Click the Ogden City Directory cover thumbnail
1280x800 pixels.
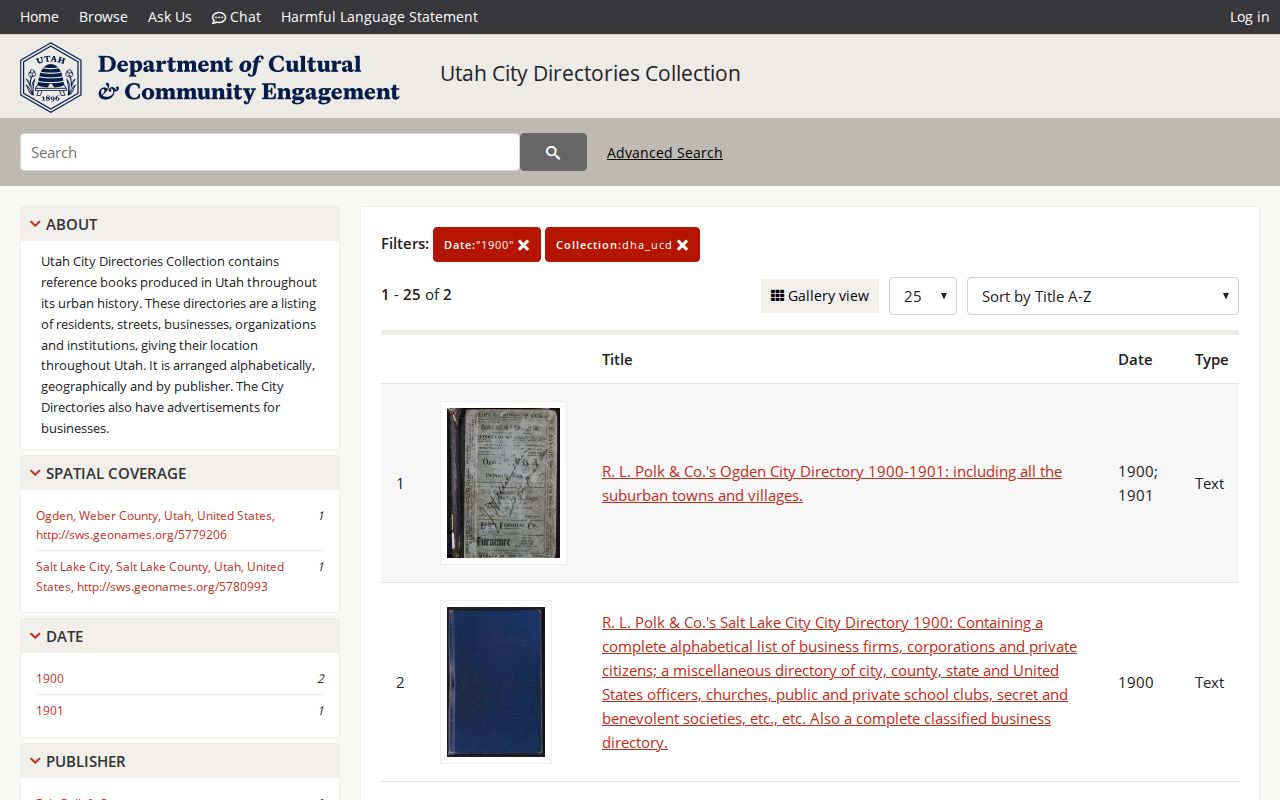pyautogui.click(x=503, y=483)
